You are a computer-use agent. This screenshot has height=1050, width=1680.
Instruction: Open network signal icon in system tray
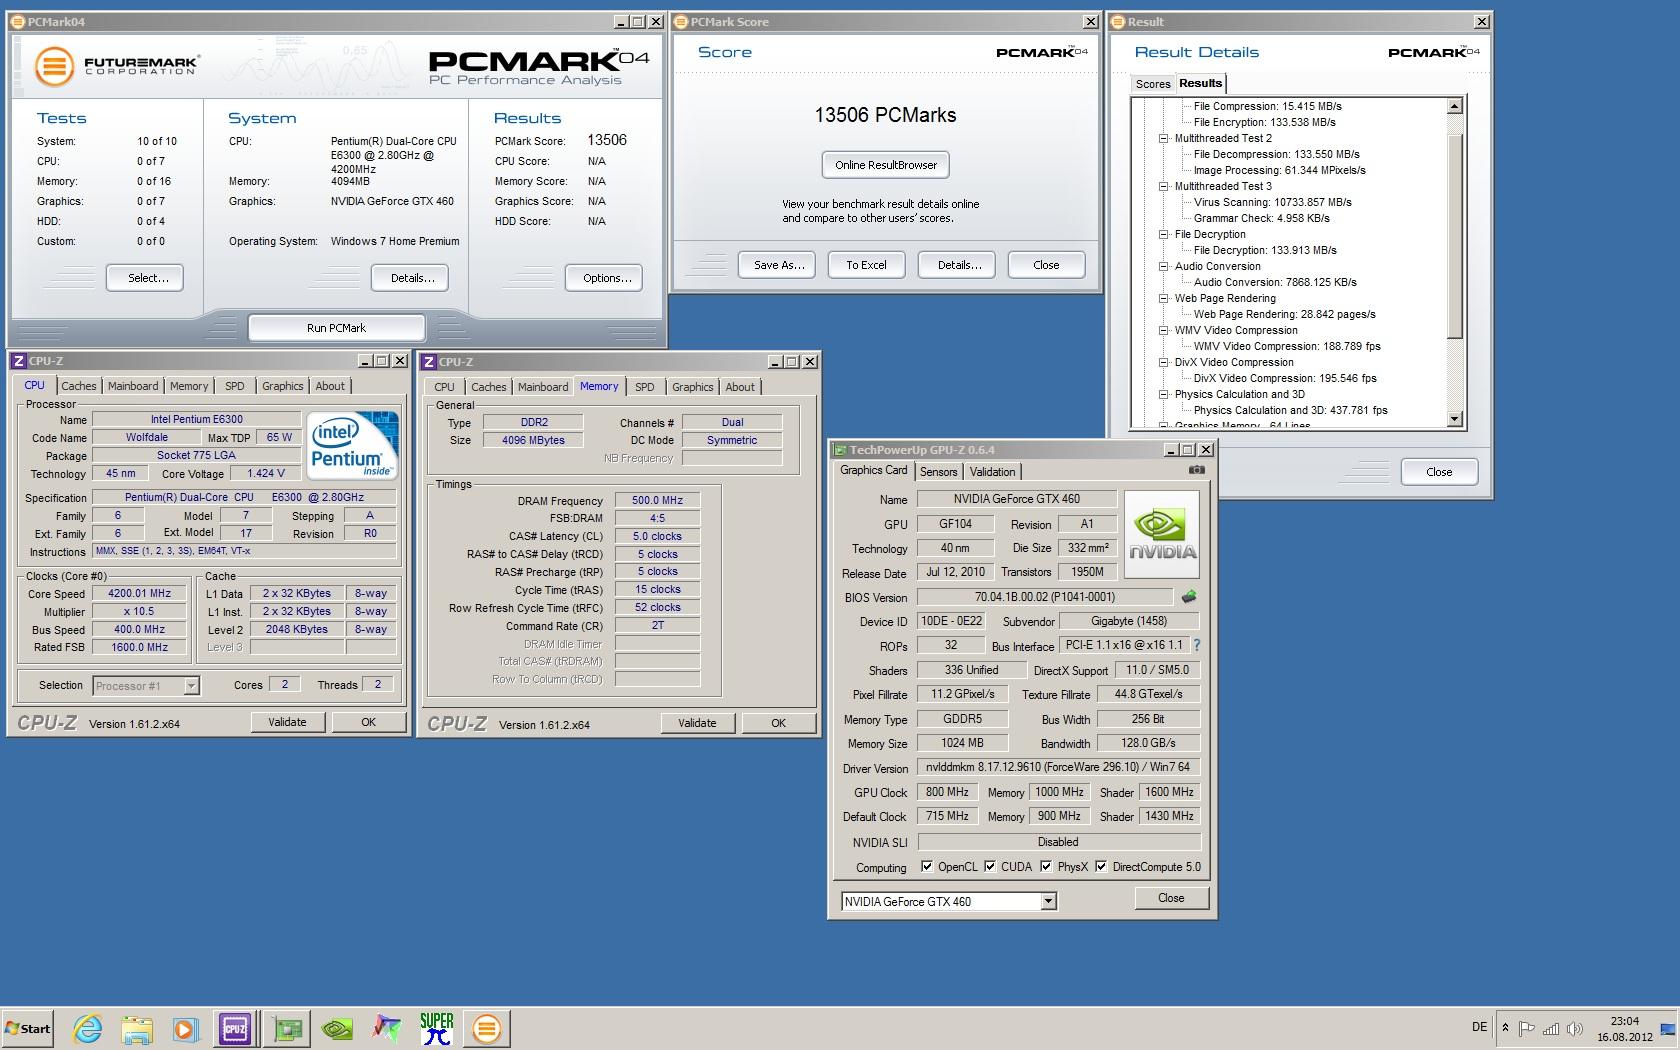pyautogui.click(x=1551, y=1028)
